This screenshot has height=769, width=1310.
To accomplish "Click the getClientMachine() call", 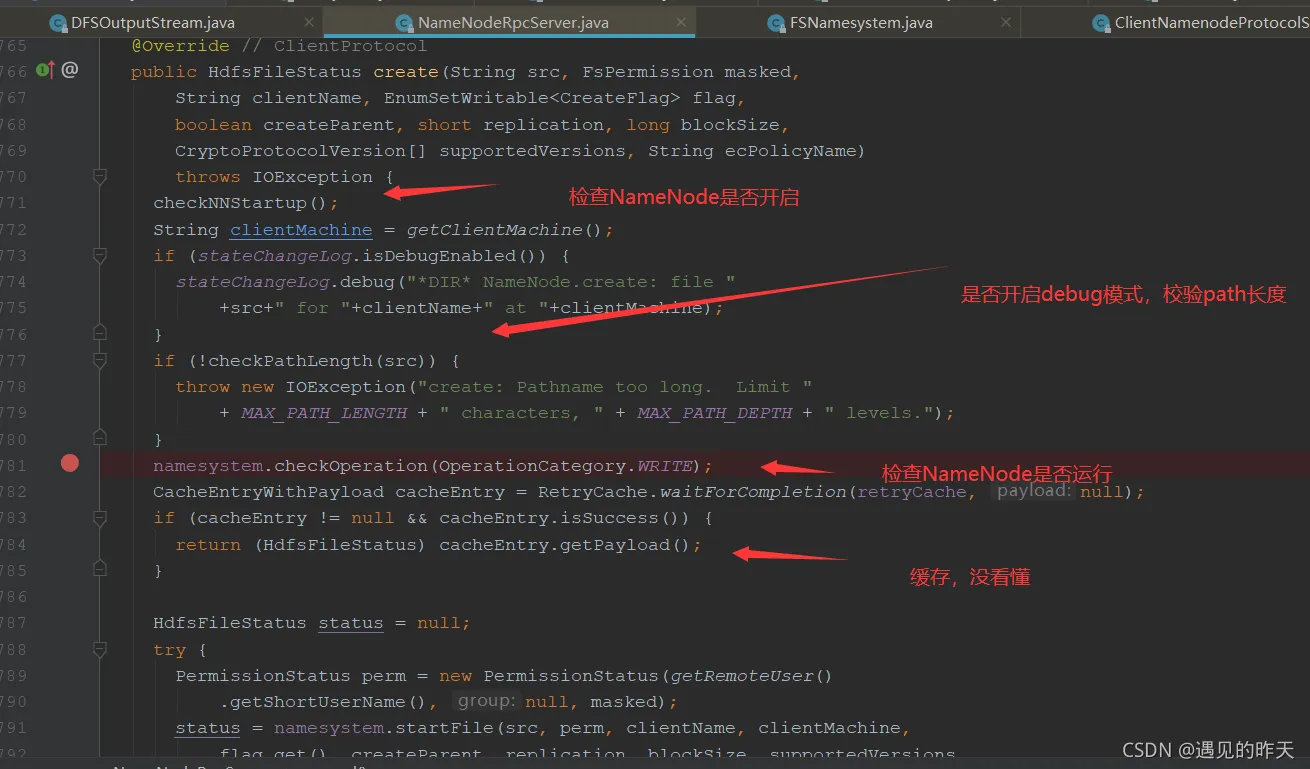I will [x=504, y=229].
